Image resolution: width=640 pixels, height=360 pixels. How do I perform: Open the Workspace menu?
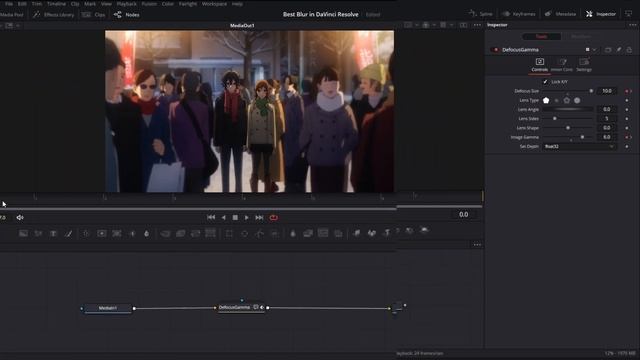pos(214,4)
